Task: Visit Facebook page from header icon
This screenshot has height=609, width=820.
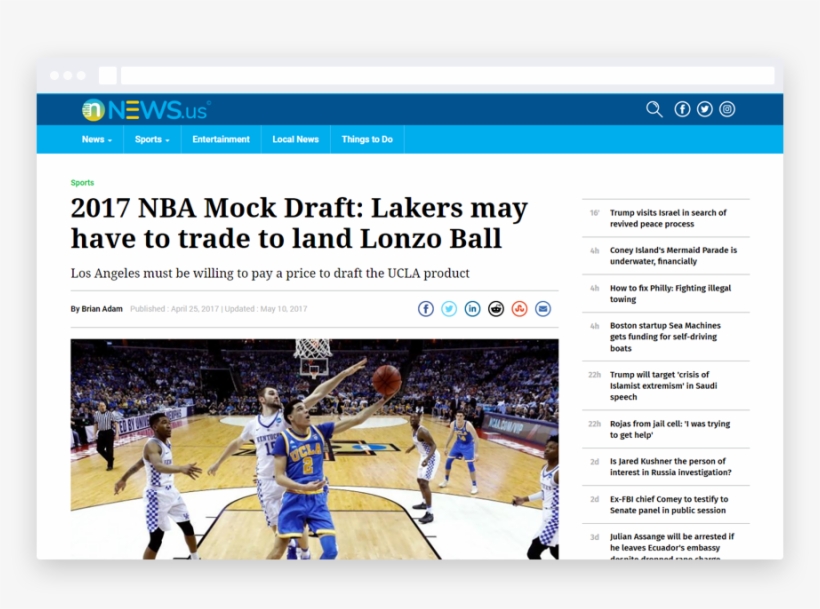Action: [x=682, y=109]
